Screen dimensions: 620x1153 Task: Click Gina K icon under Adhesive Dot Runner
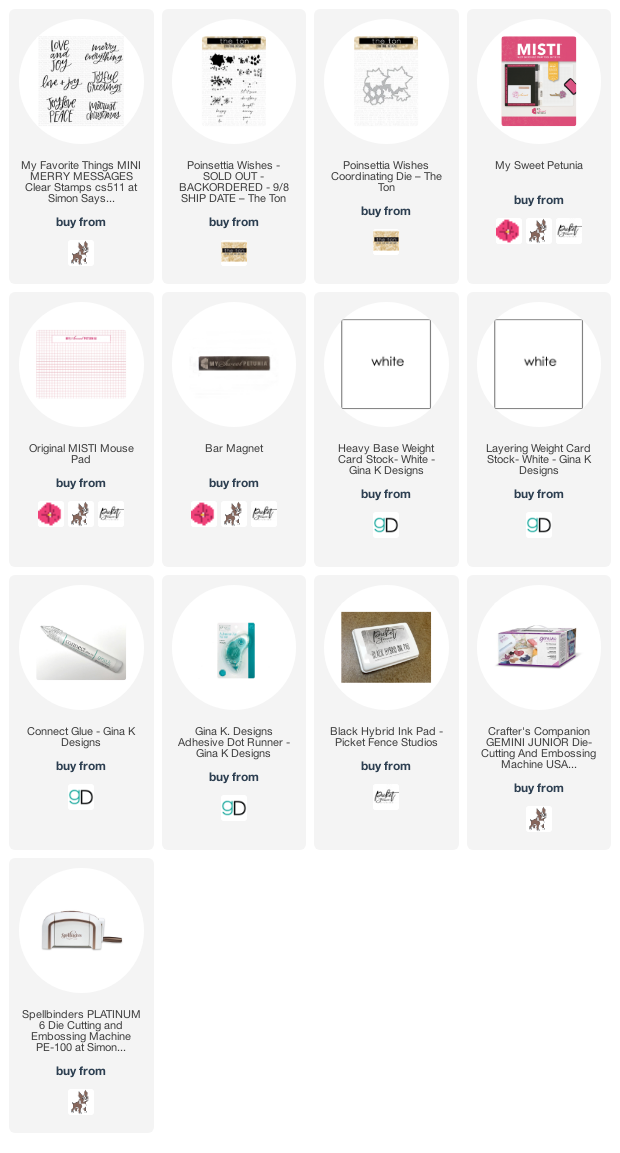(x=234, y=808)
